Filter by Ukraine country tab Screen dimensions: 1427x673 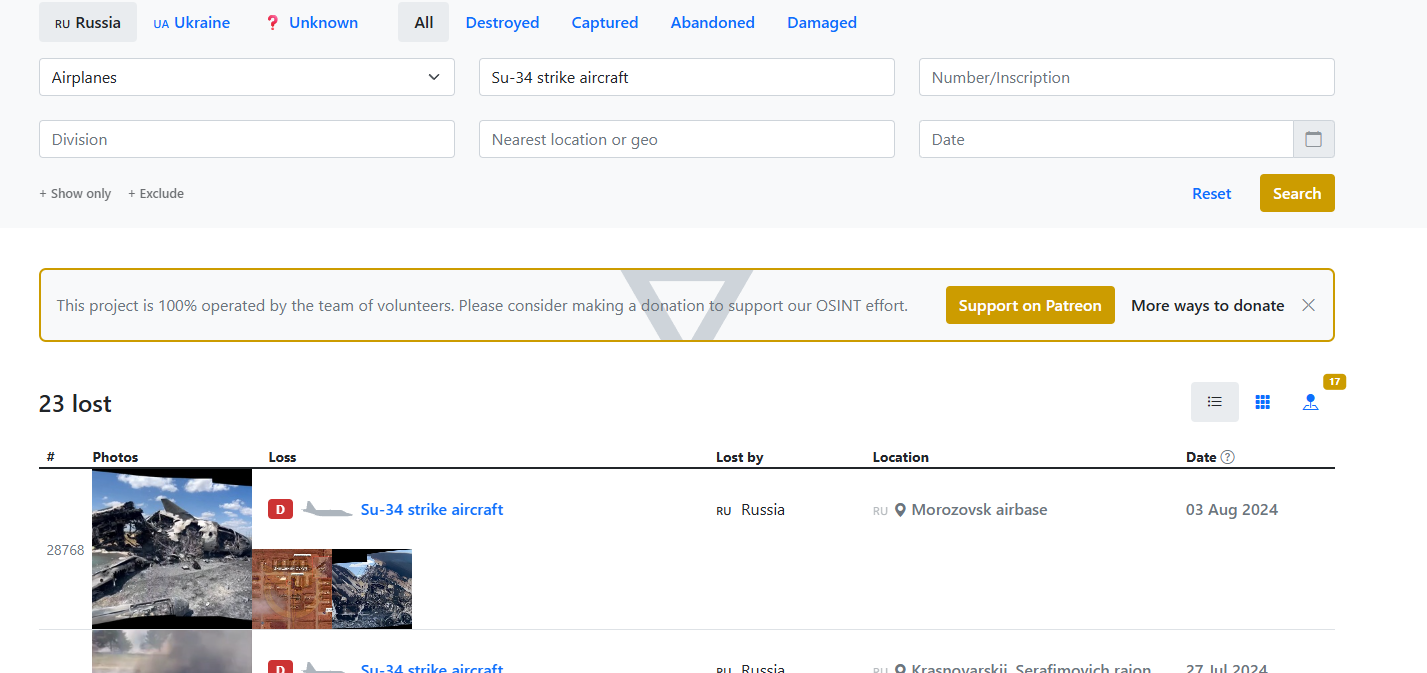[191, 22]
